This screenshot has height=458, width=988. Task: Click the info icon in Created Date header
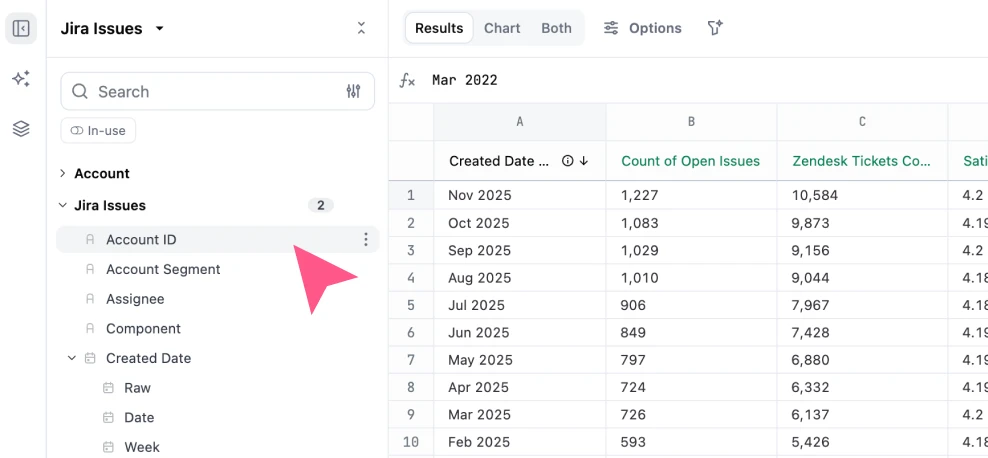click(x=567, y=161)
